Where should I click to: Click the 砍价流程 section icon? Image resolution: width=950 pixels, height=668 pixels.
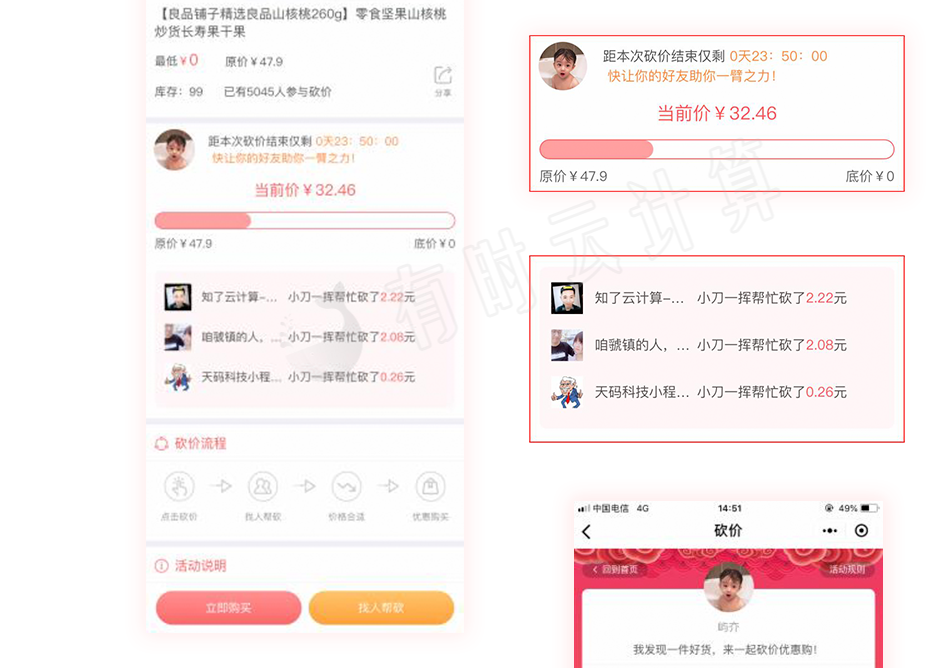161,443
